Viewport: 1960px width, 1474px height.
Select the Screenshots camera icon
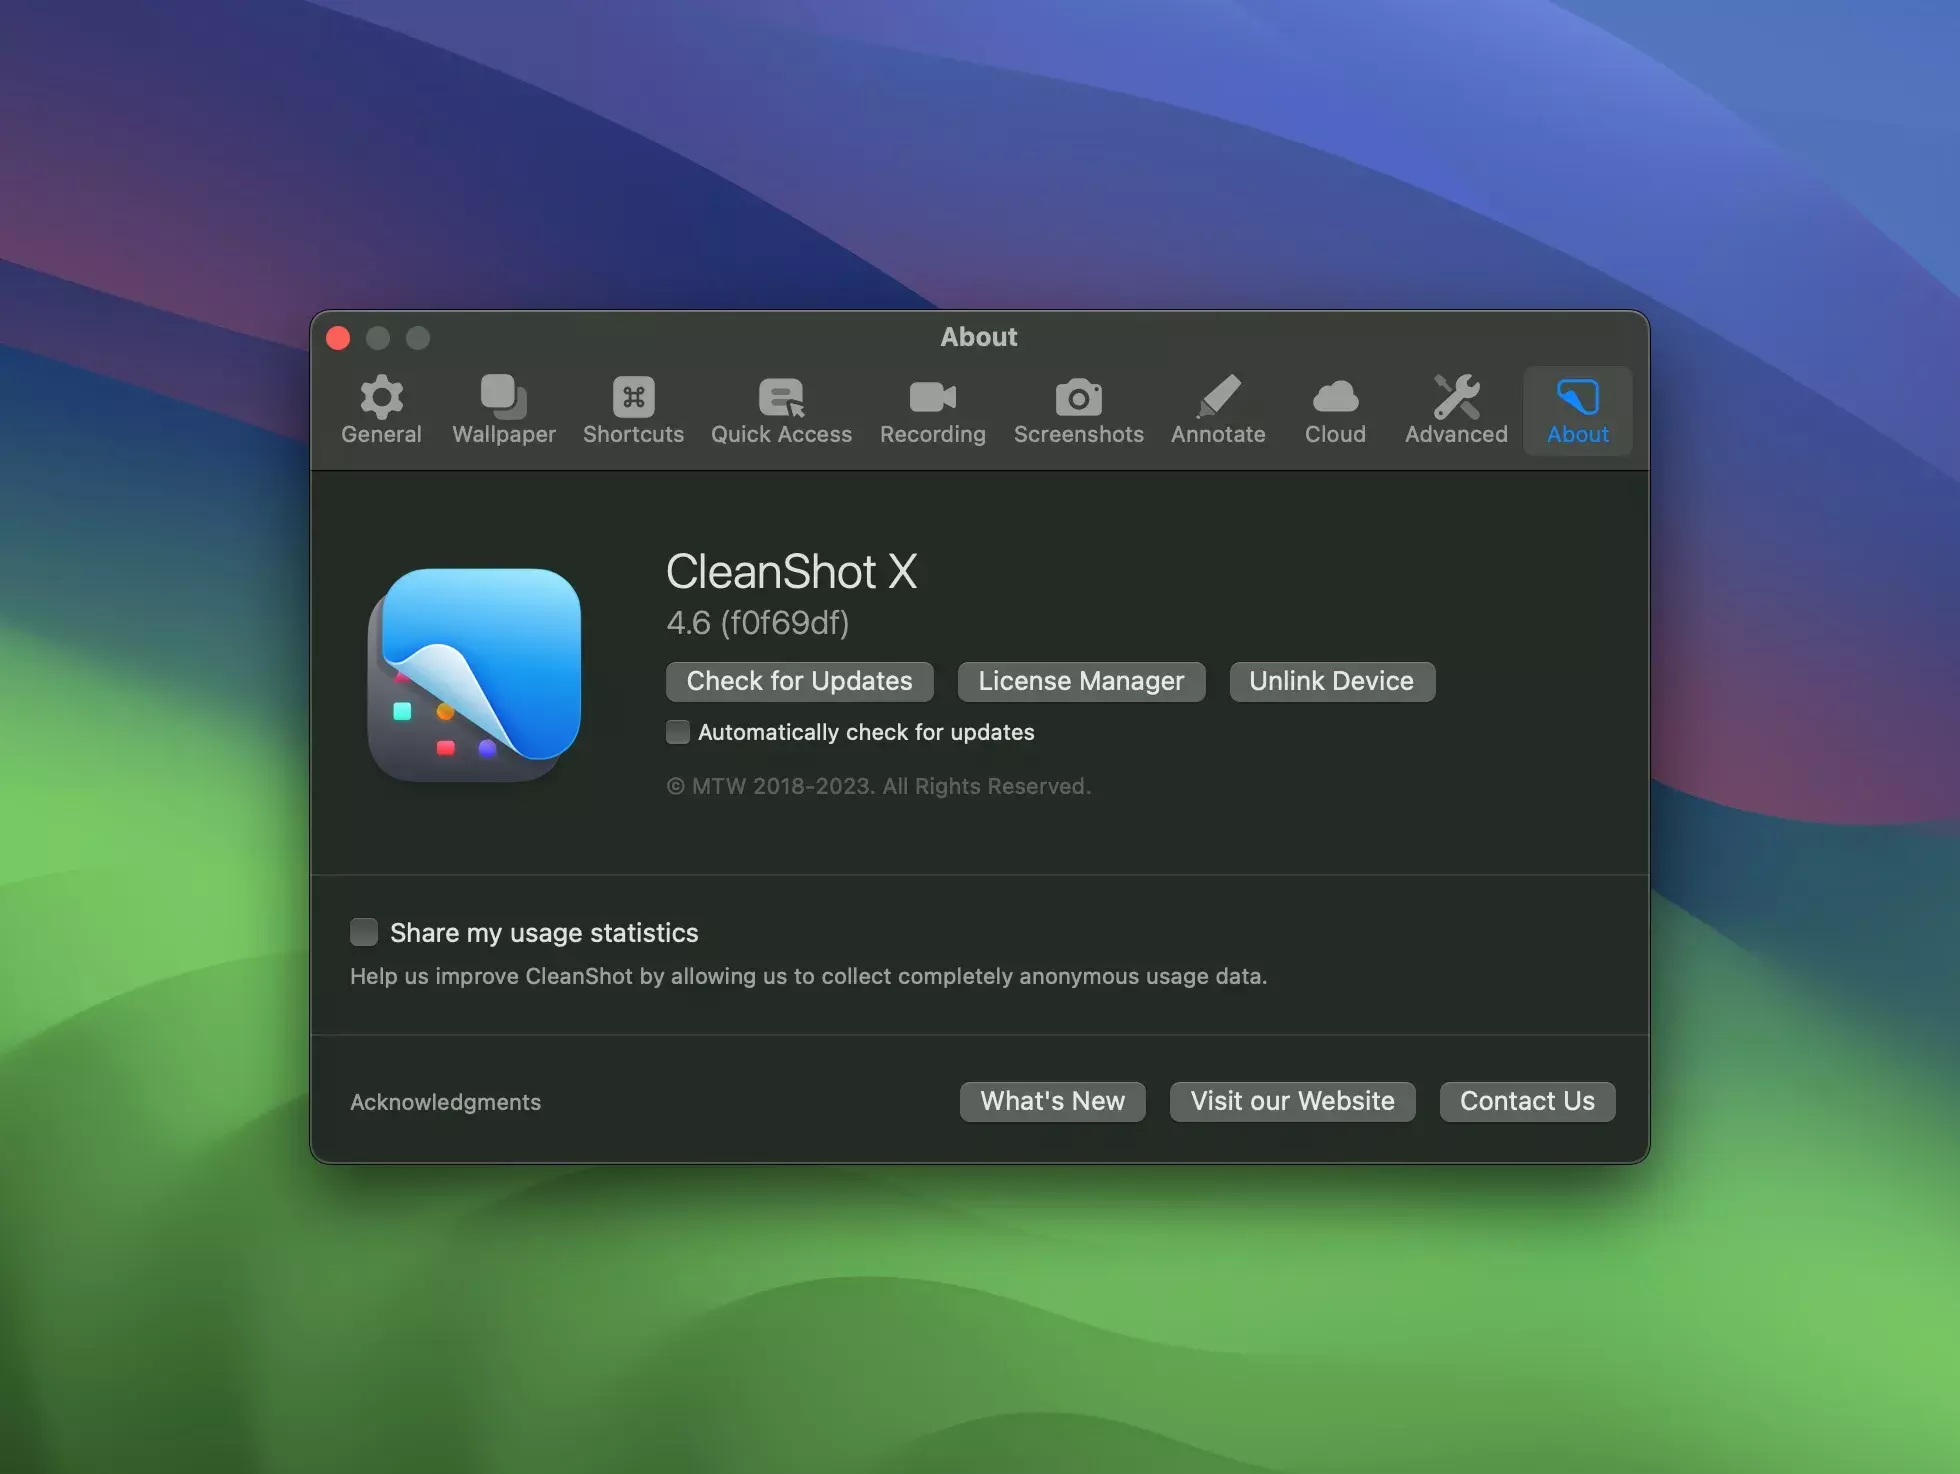[x=1078, y=398]
